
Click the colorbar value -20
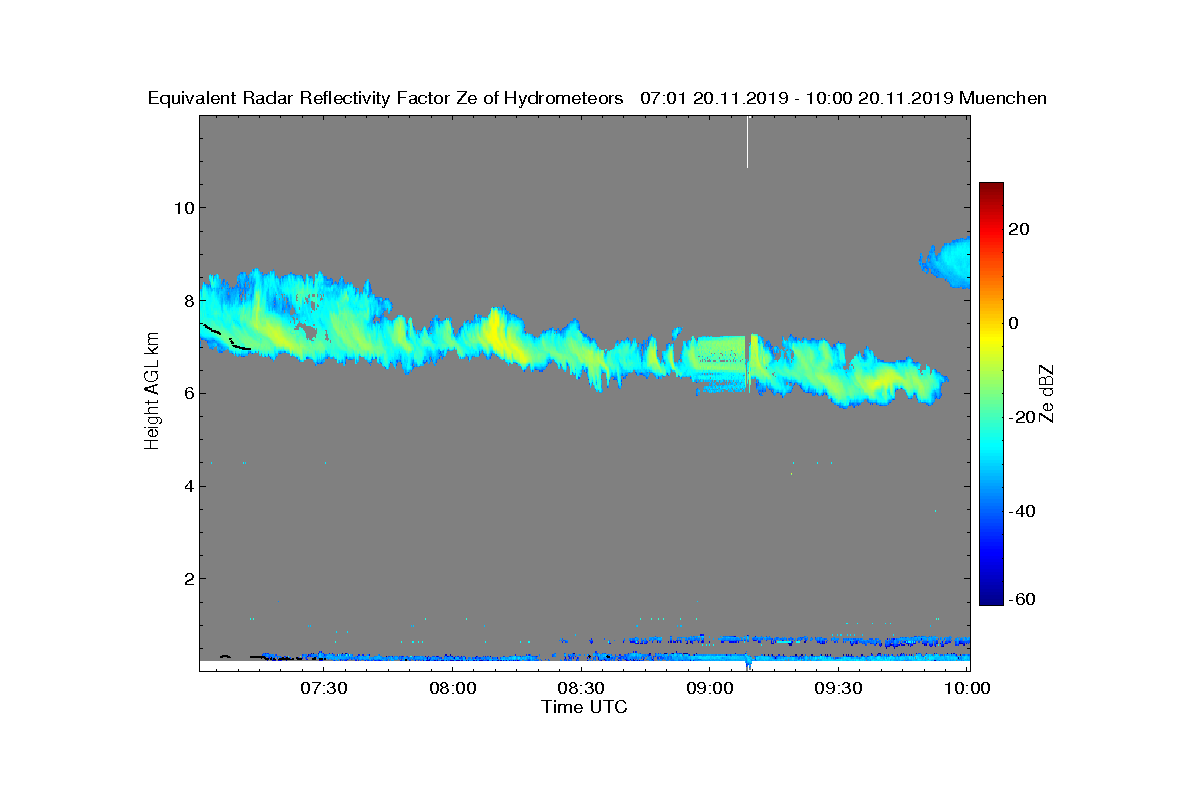tap(1020, 417)
